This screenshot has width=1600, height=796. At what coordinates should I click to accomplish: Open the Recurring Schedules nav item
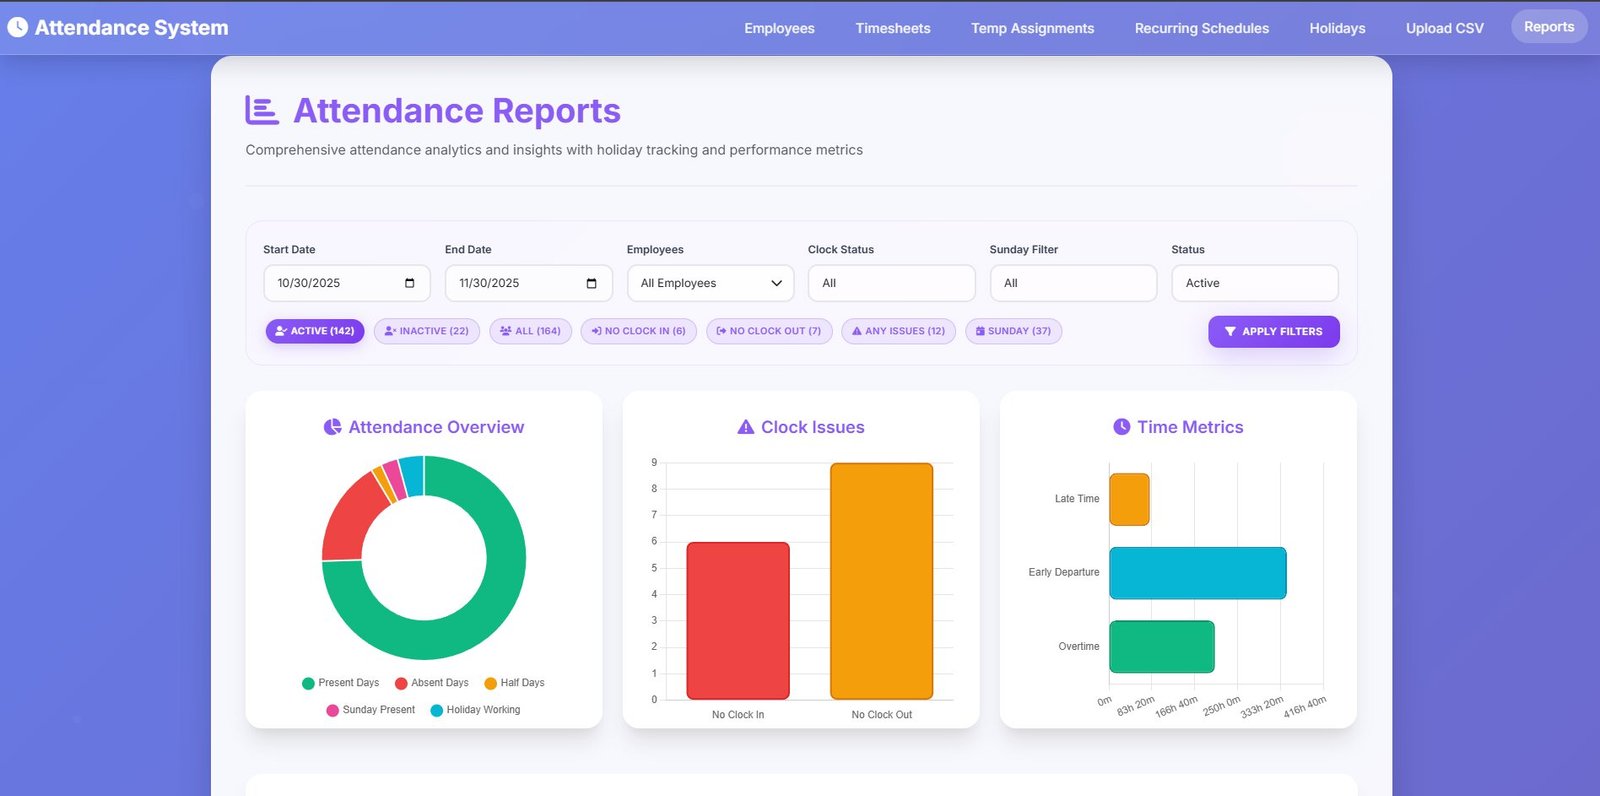(x=1201, y=28)
